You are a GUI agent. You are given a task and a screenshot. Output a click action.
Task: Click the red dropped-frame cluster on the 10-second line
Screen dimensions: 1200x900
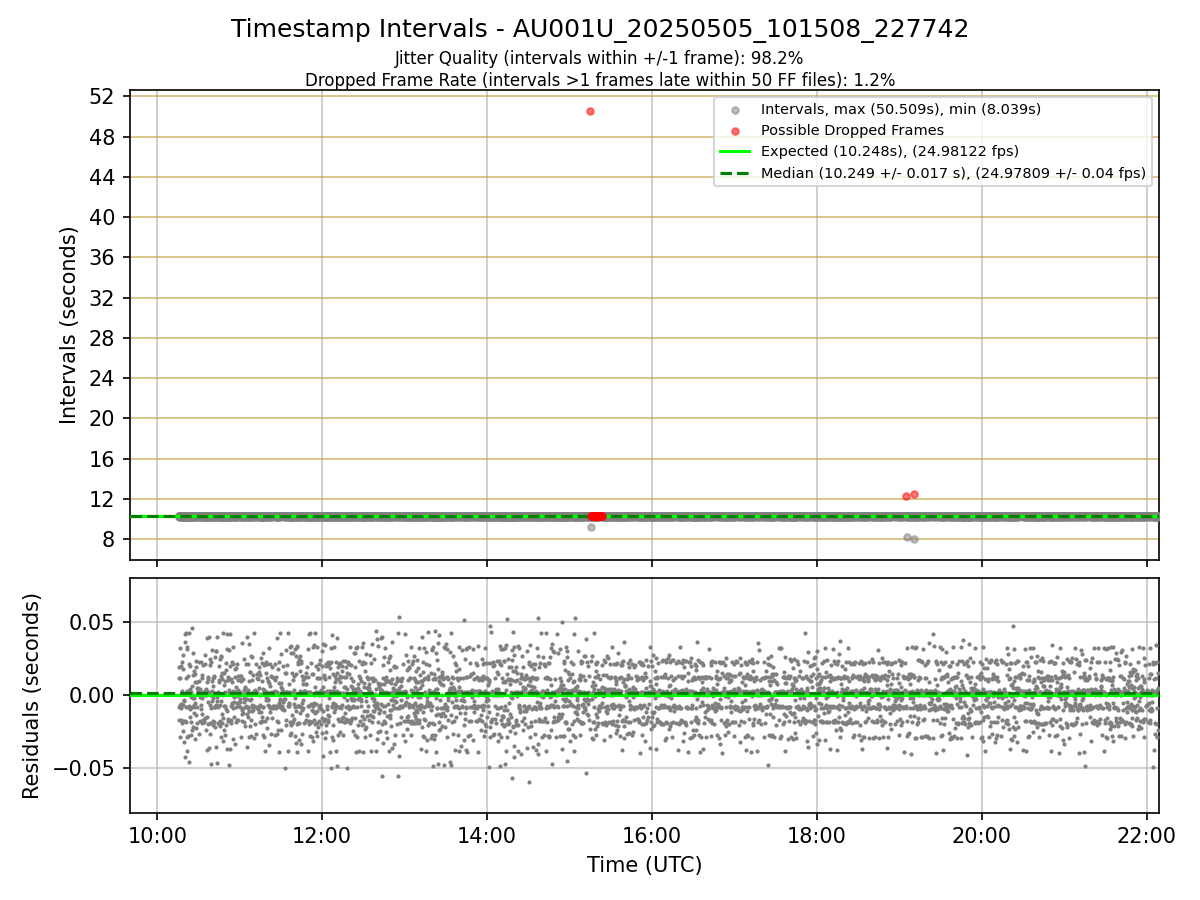(597, 516)
